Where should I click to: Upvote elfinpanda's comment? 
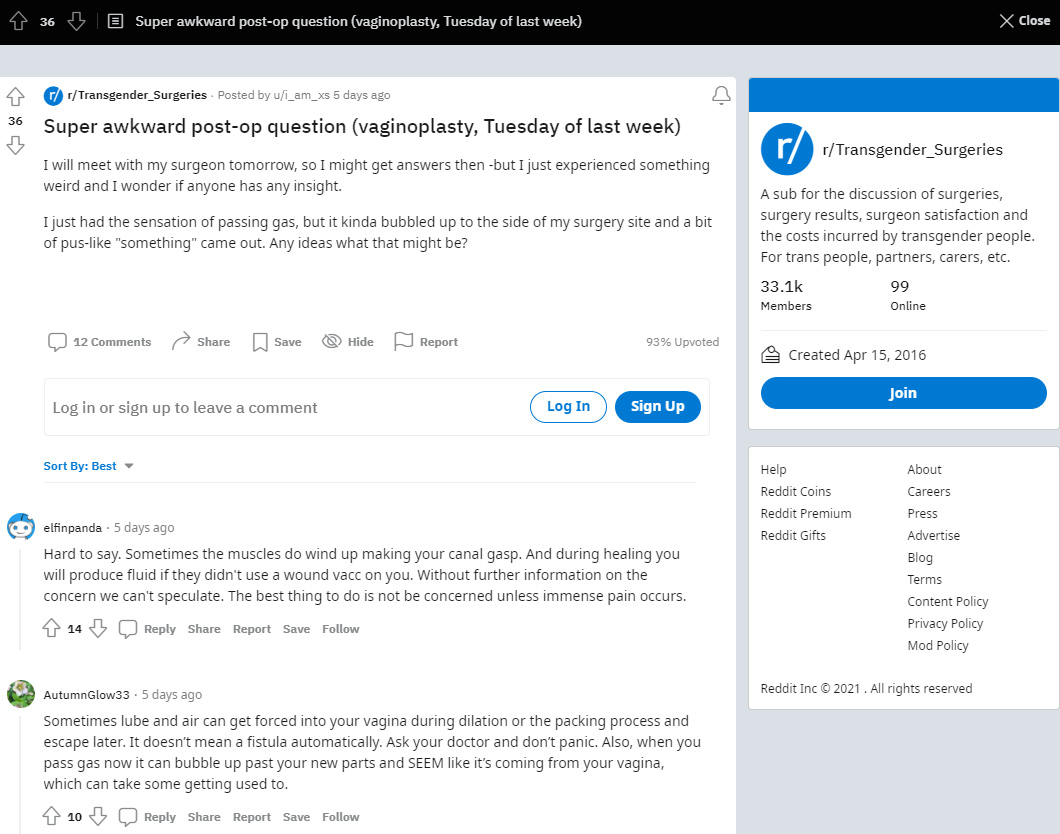coord(51,629)
